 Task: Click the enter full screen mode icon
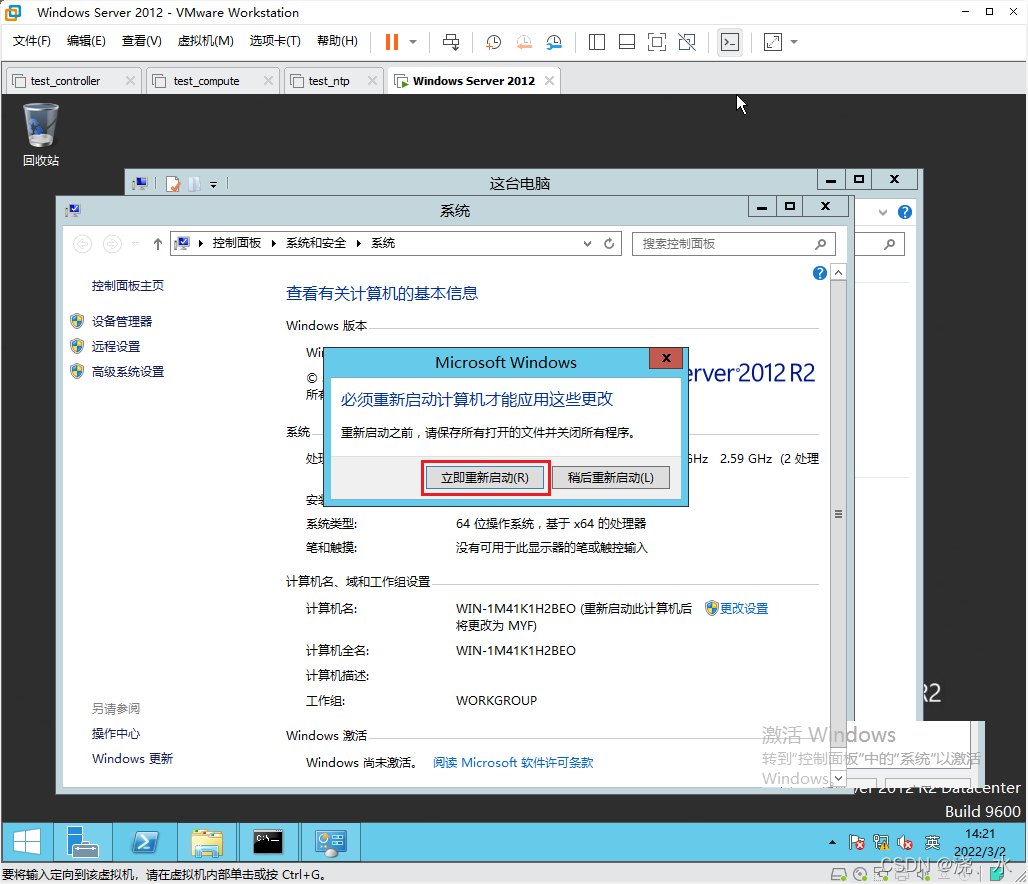(656, 42)
